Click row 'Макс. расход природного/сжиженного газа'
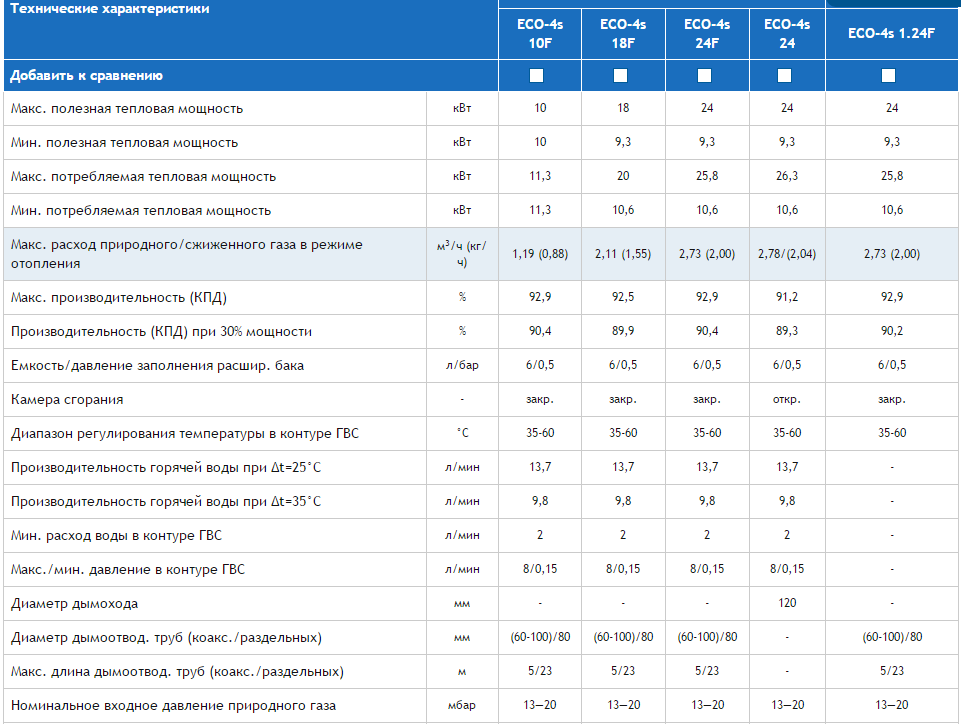This screenshot has height=724, width=961. tap(480, 254)
